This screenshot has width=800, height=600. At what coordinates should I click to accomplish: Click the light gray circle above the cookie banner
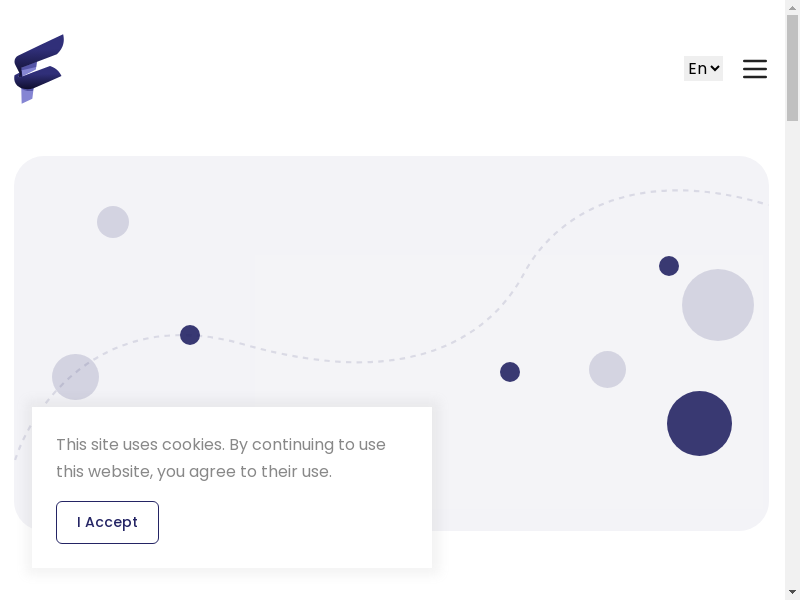click(x=75, y=377)
